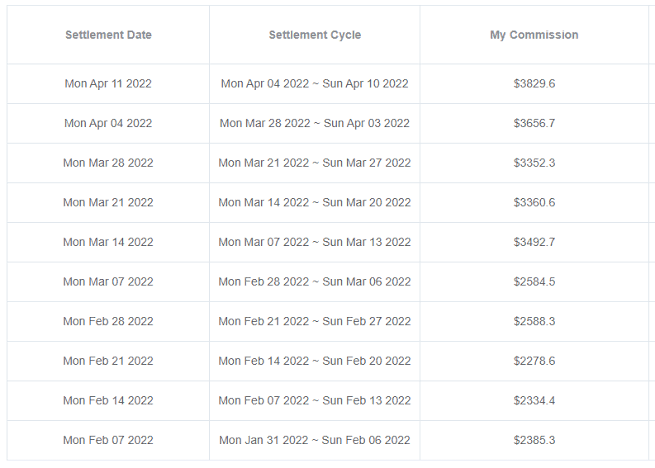Click the $3352.3 commission value
This screenshot has width=655, height=468.
click(x=534, y=163)
